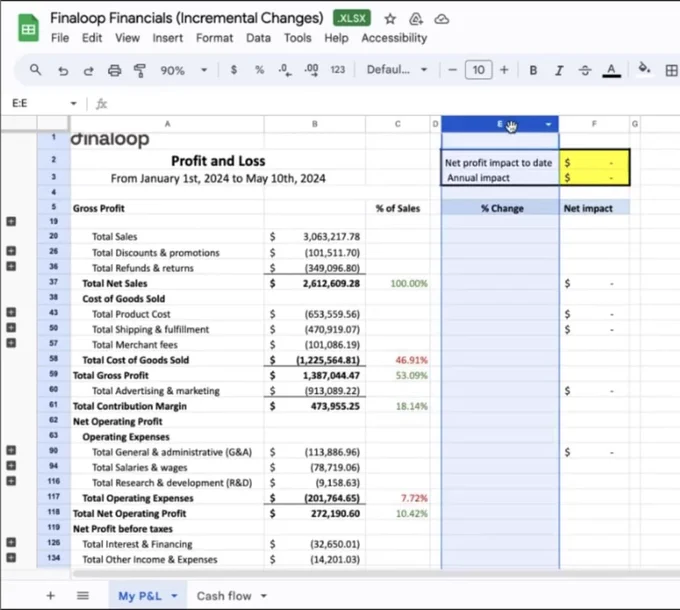Open the text color picker
The image size is (680, 610).
click(x=611, y=70)
